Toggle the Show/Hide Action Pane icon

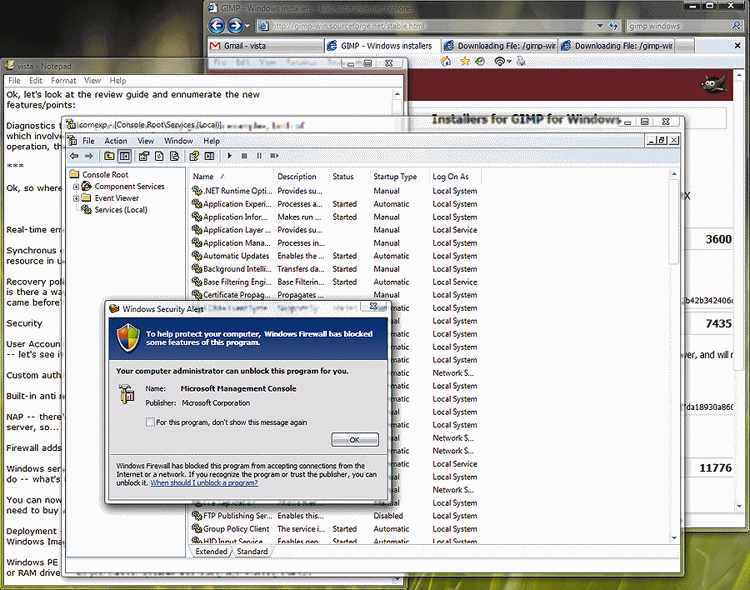tap(210, 156)
